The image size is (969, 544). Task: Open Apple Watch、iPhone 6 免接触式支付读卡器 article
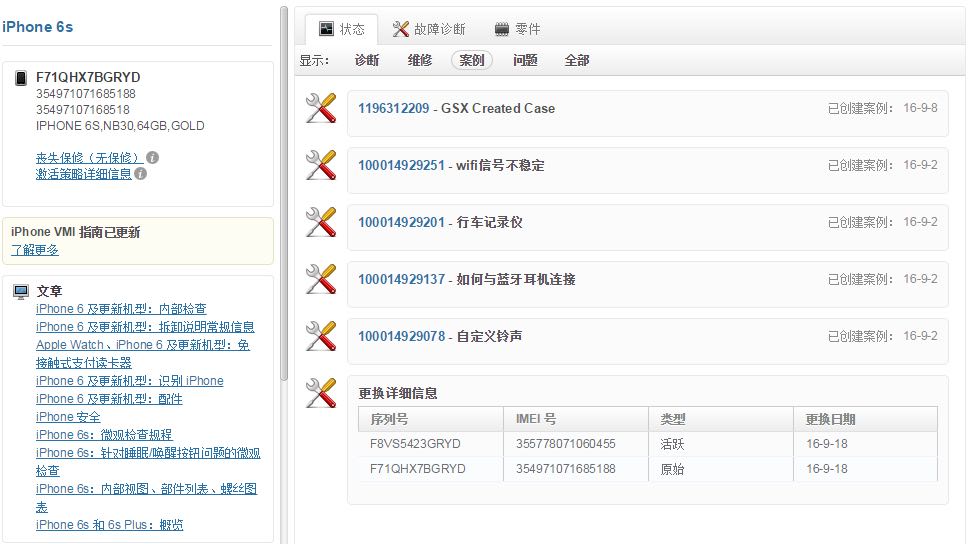143,354
